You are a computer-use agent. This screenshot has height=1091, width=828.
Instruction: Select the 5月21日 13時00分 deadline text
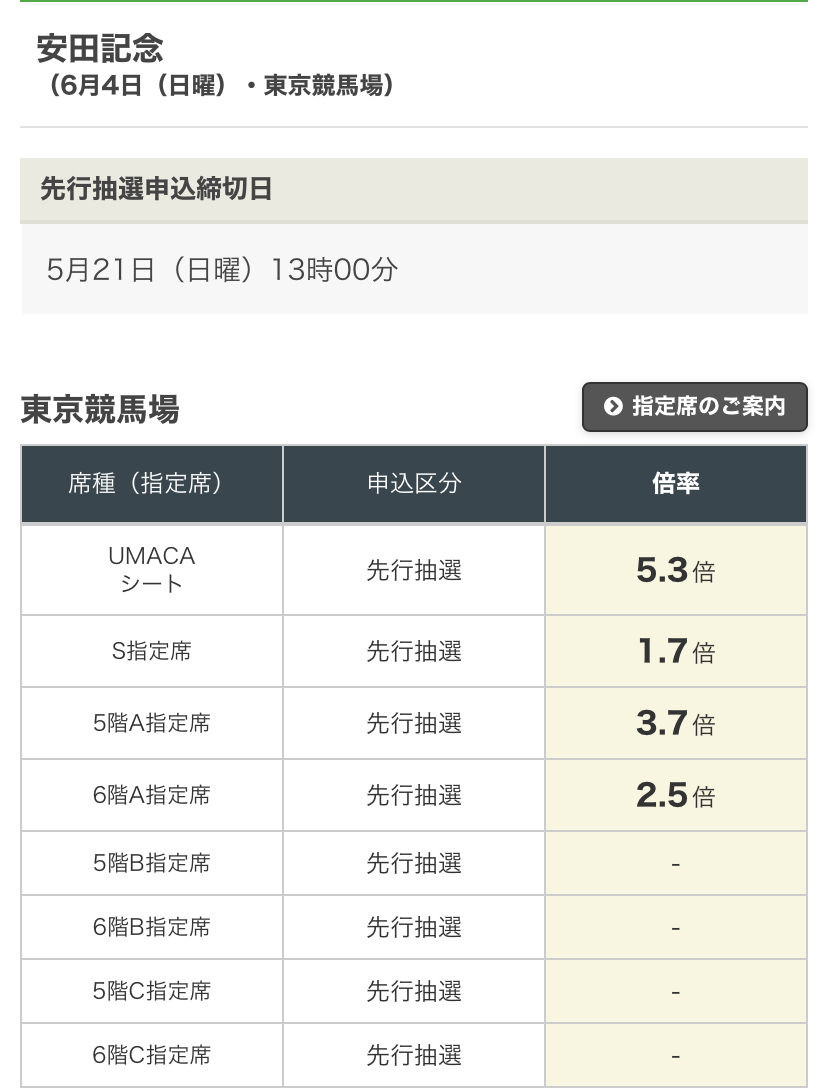222,270
